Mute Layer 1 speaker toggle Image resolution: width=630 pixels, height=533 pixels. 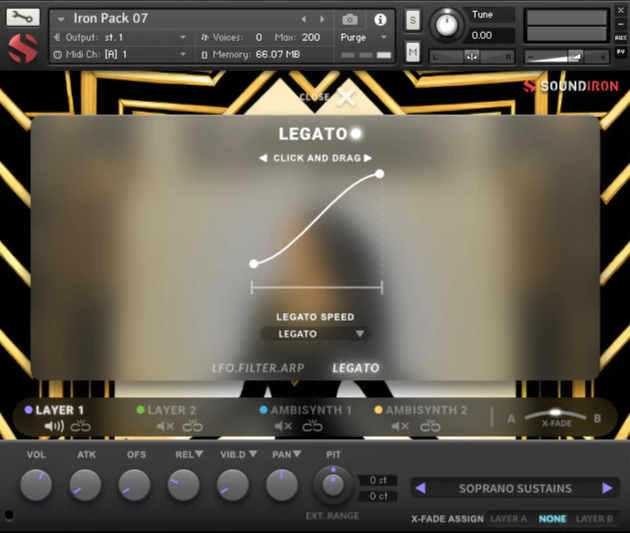click(54, 427)
